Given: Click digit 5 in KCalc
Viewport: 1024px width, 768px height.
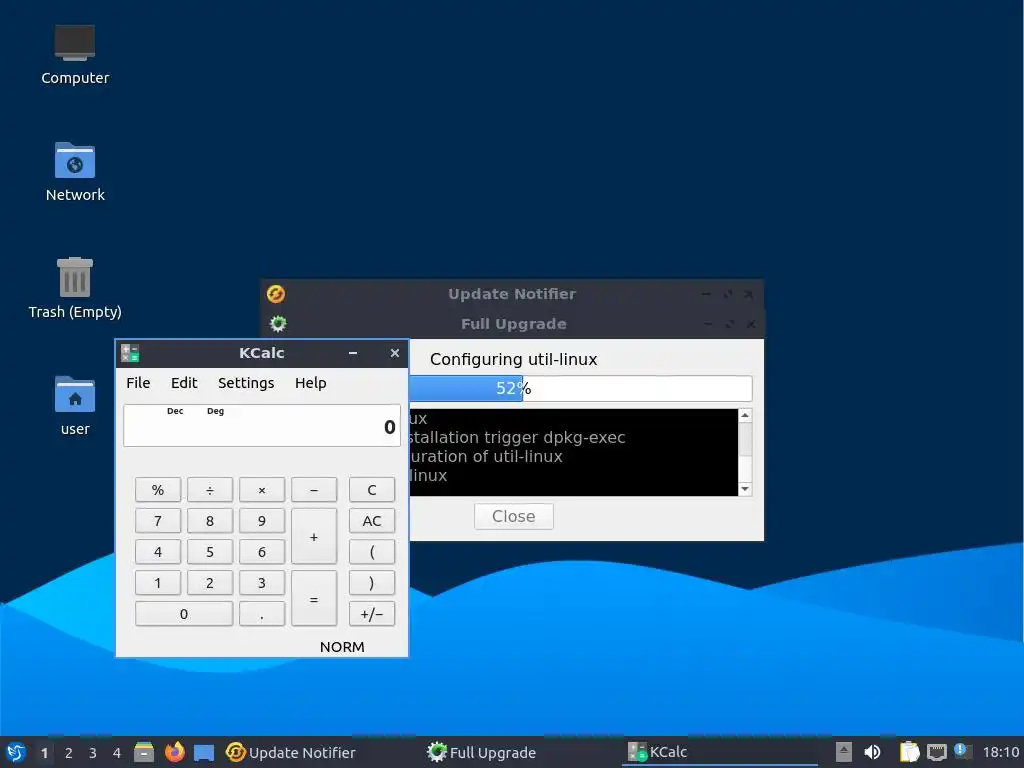Looking at the screenshot, I should [x=210, y=552].
